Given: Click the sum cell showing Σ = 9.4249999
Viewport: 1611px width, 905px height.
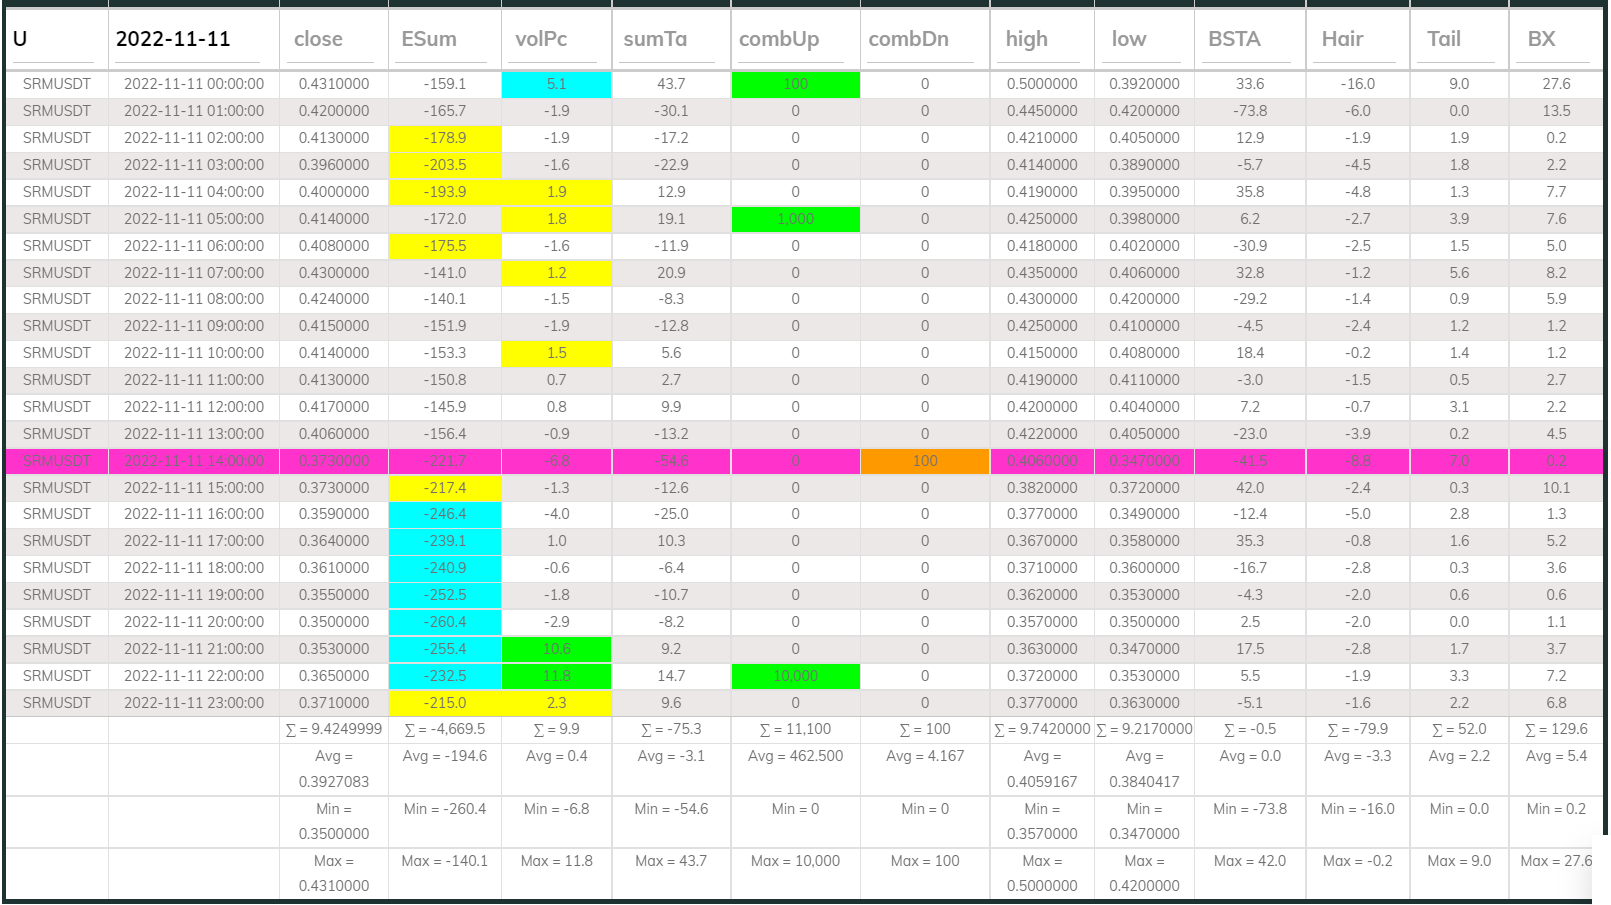Looking at the screenshot, I should [x=332, y=729].
